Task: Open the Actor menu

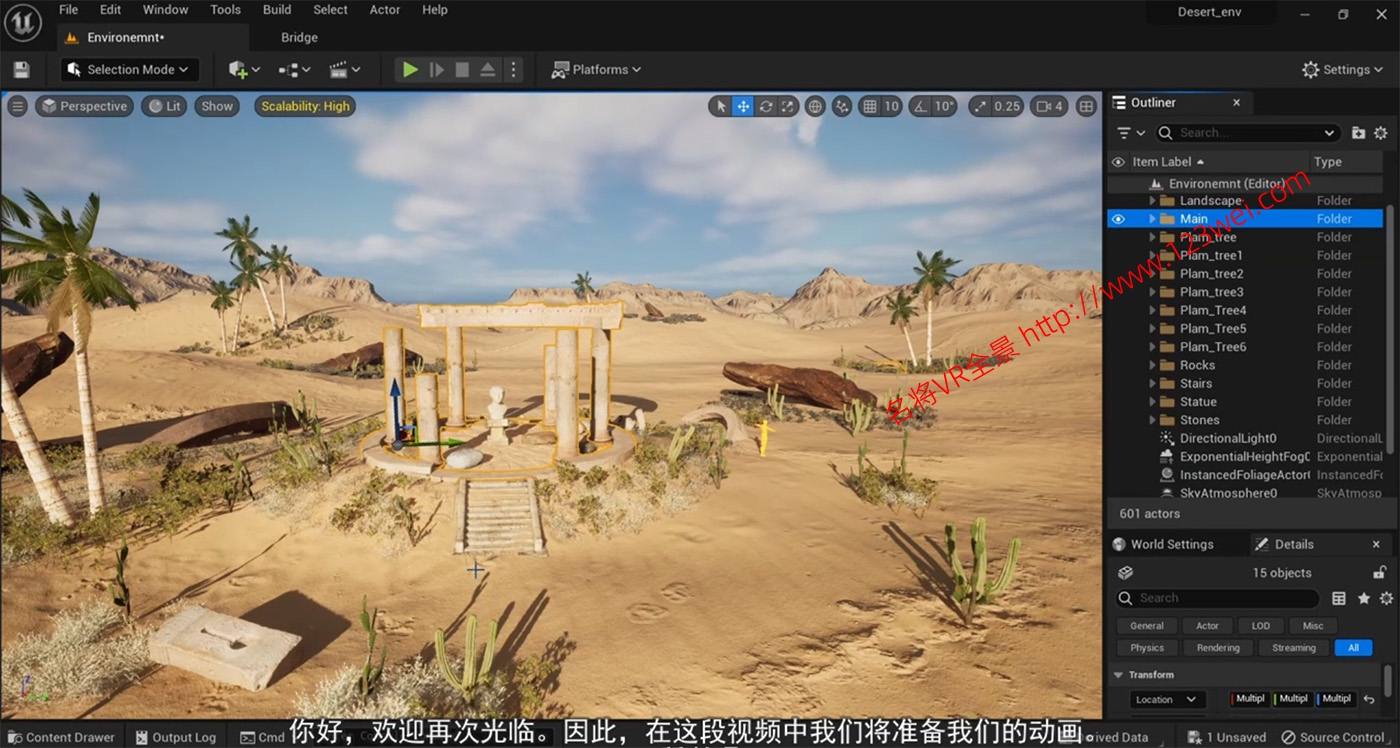Action: click(x=384, y=10)
